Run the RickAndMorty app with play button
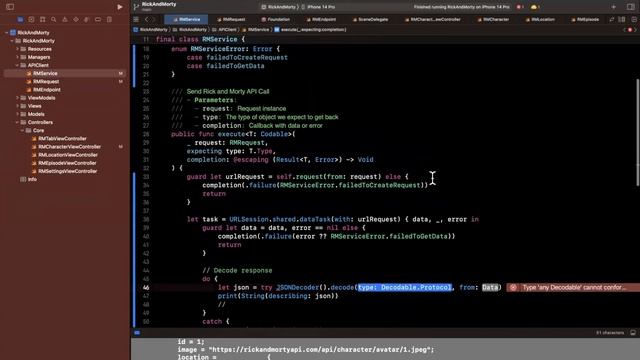The height and width of the screenshot is (360, 640). [120, 7]
